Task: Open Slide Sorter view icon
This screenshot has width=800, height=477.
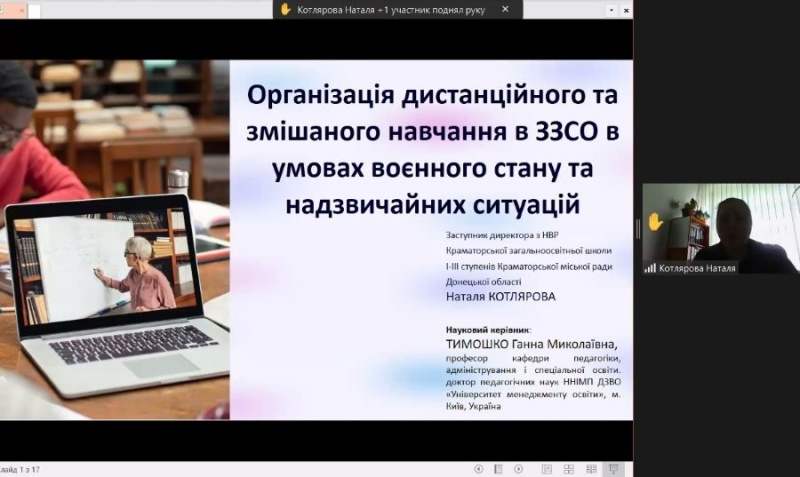Action: tap(569, 468)
